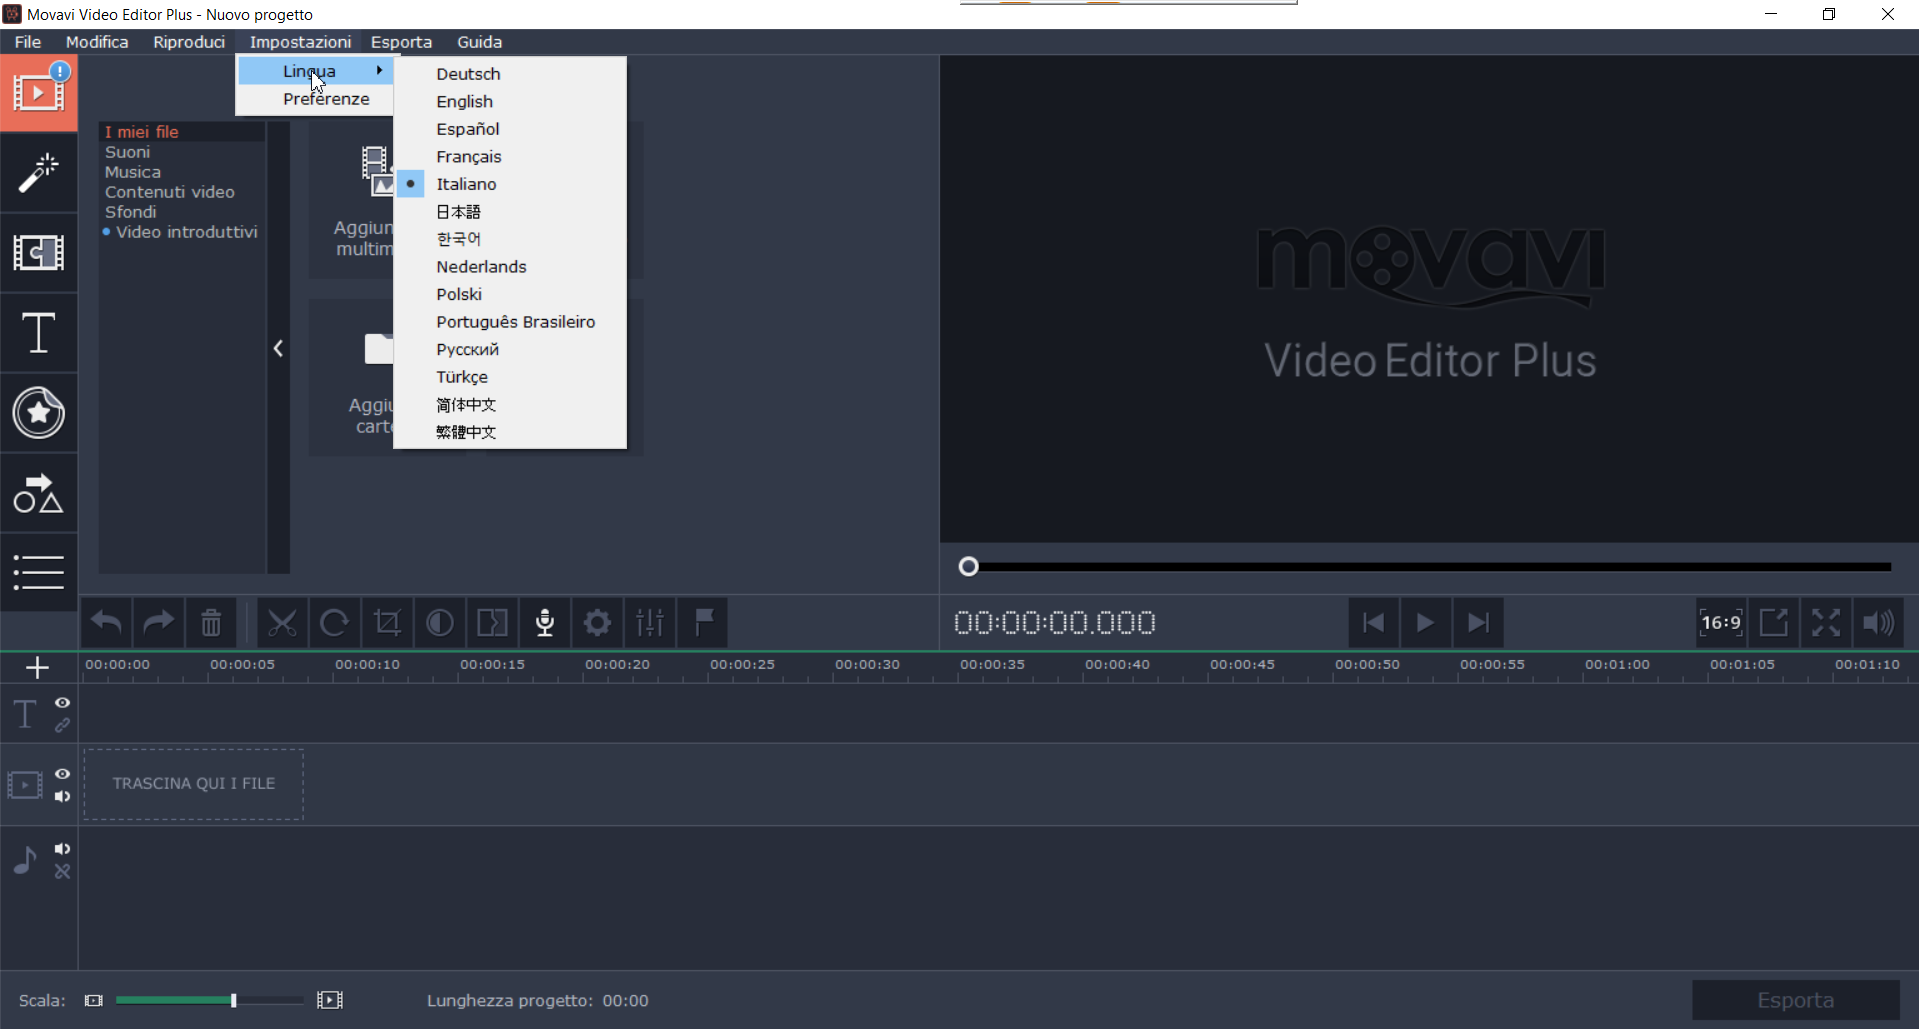Screen dimensions: 1919x1029
Task: Collapse the media panel with chevron
Action: pyautogui.click(x=279, y=348)
